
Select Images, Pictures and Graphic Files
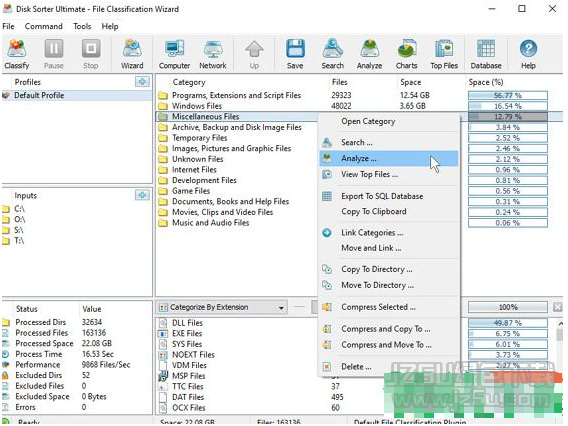(x=231, y=149)
